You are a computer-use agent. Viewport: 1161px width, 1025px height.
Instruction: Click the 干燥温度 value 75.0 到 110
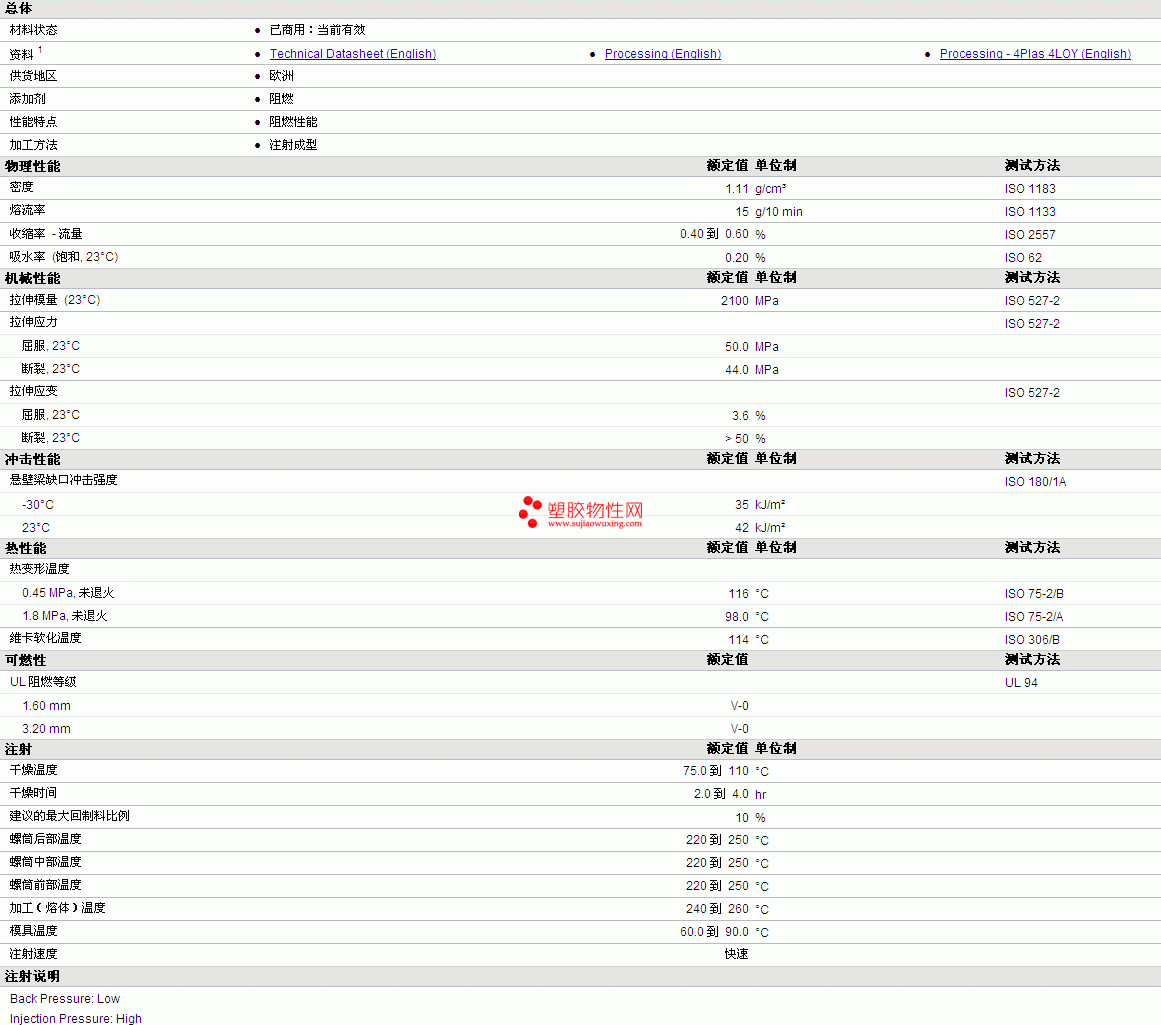(716, 771)
